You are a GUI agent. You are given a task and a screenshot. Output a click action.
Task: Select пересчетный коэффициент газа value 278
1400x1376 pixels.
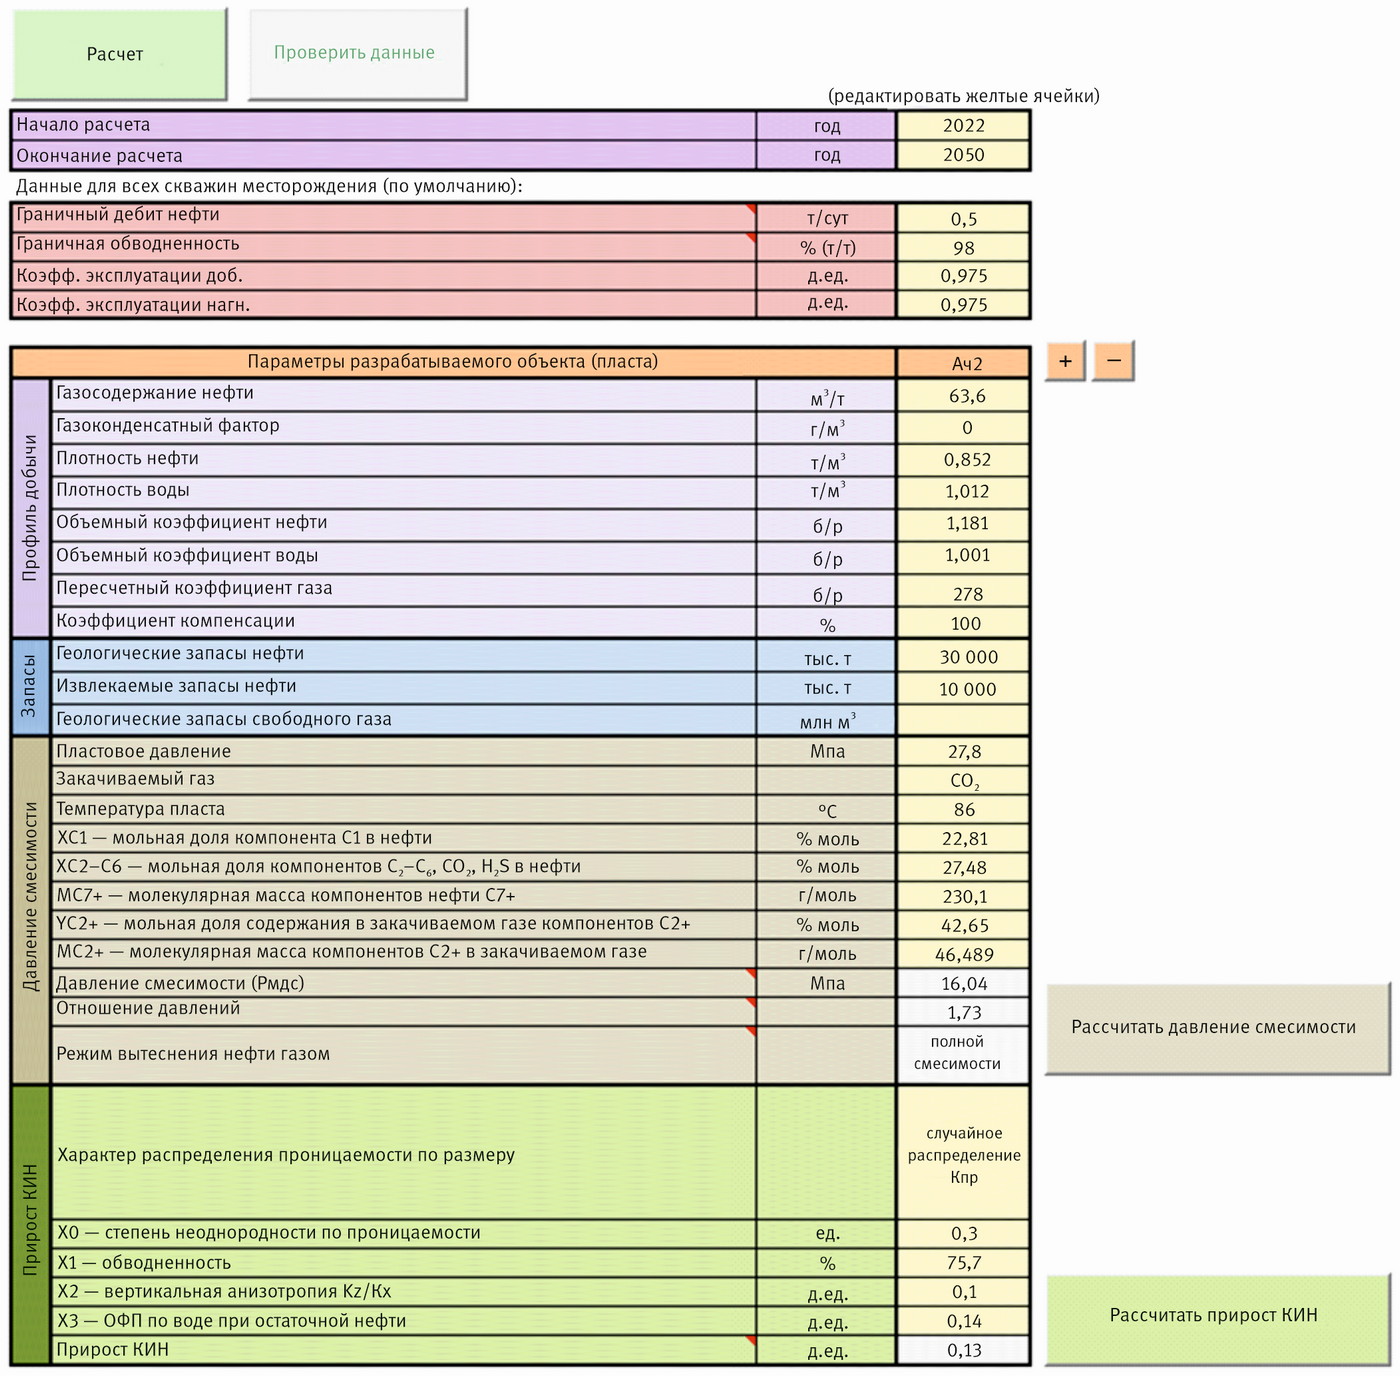(963, 590)
